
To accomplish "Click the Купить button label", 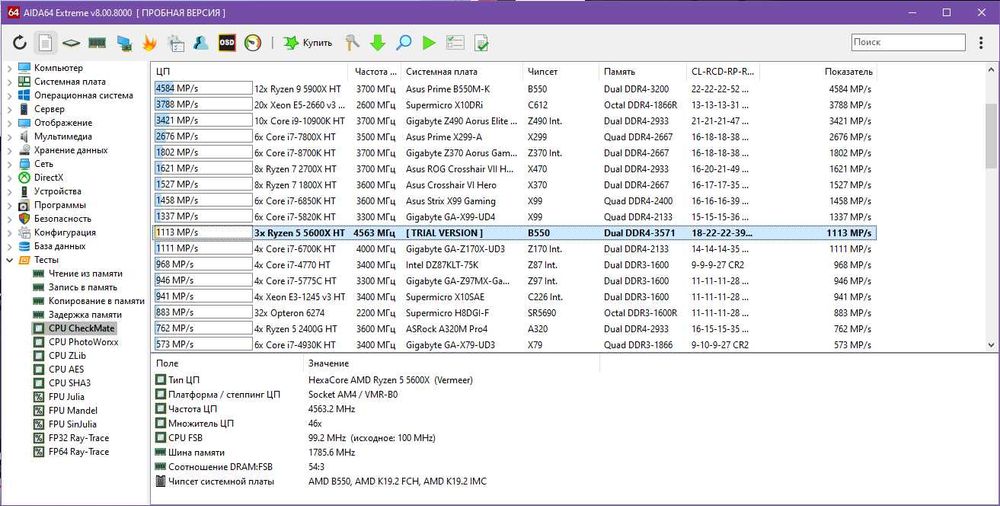I will pos(317,43).
